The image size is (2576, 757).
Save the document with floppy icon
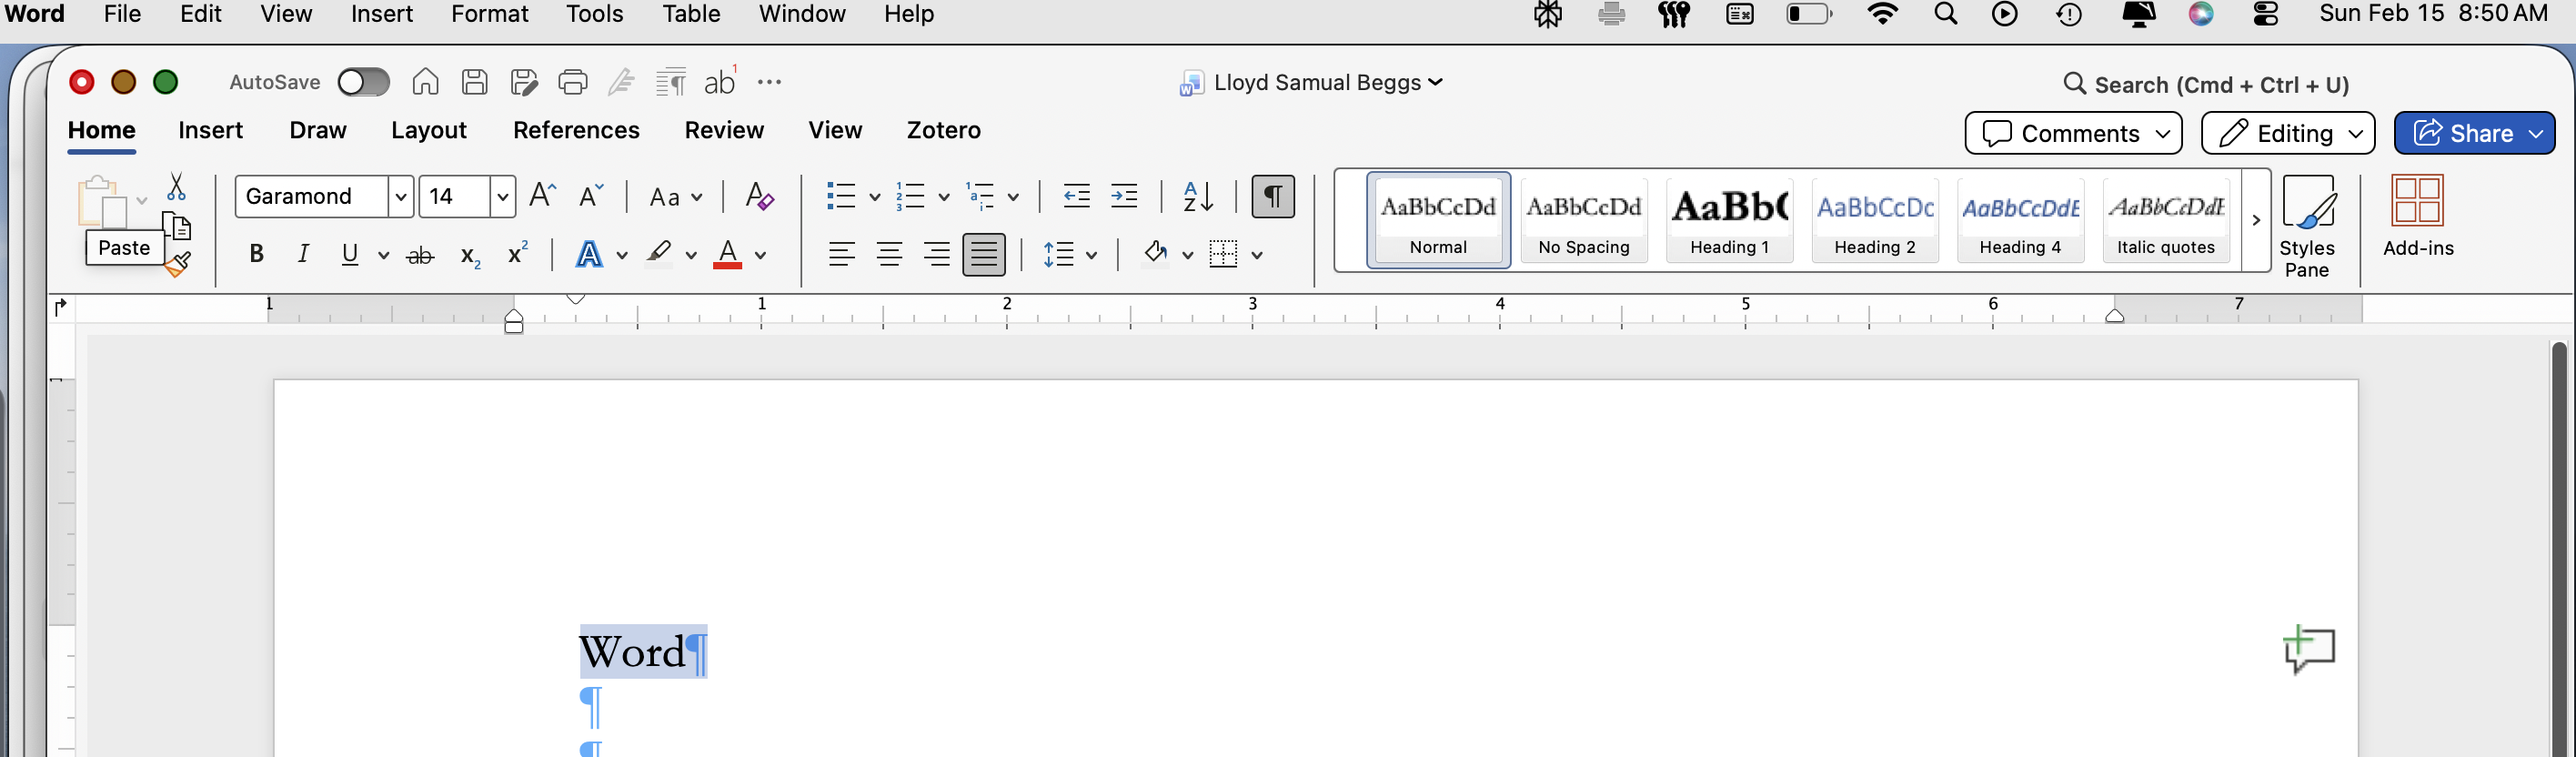pos(474,82)
